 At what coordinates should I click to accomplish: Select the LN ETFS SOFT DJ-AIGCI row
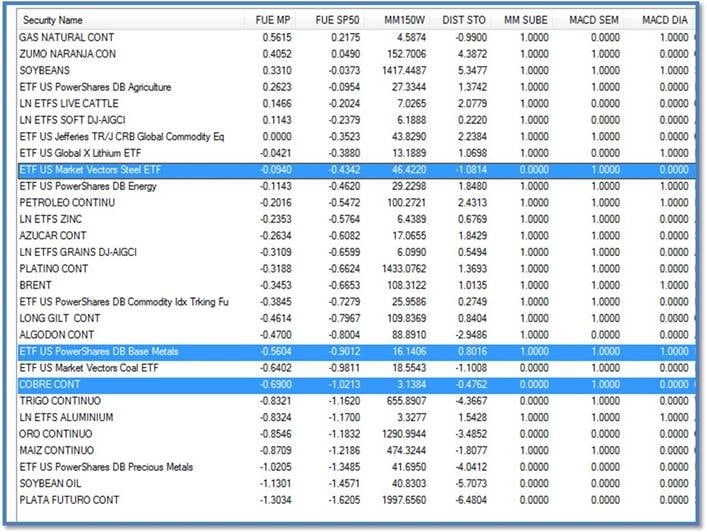click(x=356, y=120)
